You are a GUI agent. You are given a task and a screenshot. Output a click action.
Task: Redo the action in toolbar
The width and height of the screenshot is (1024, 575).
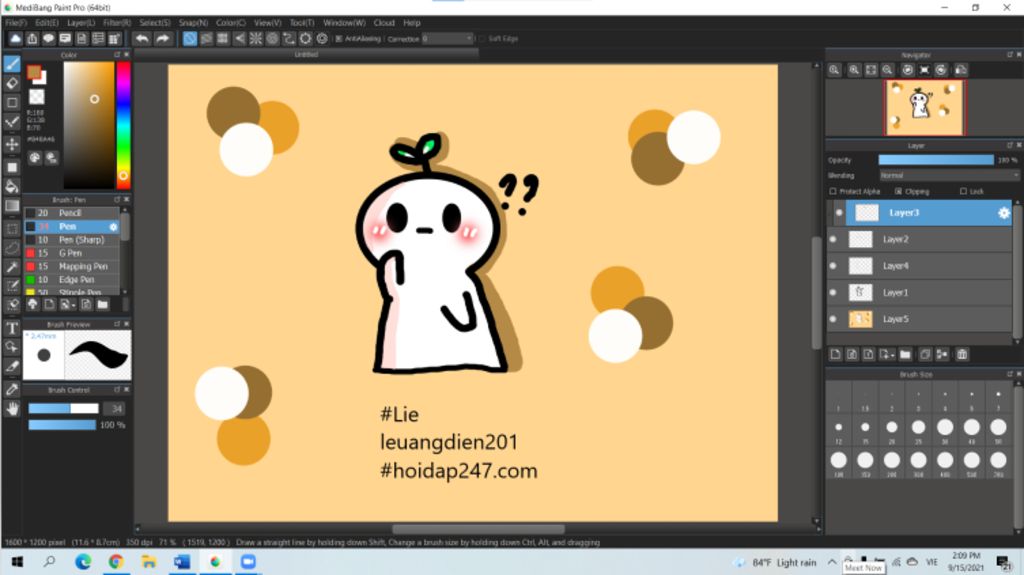[162, 39]
